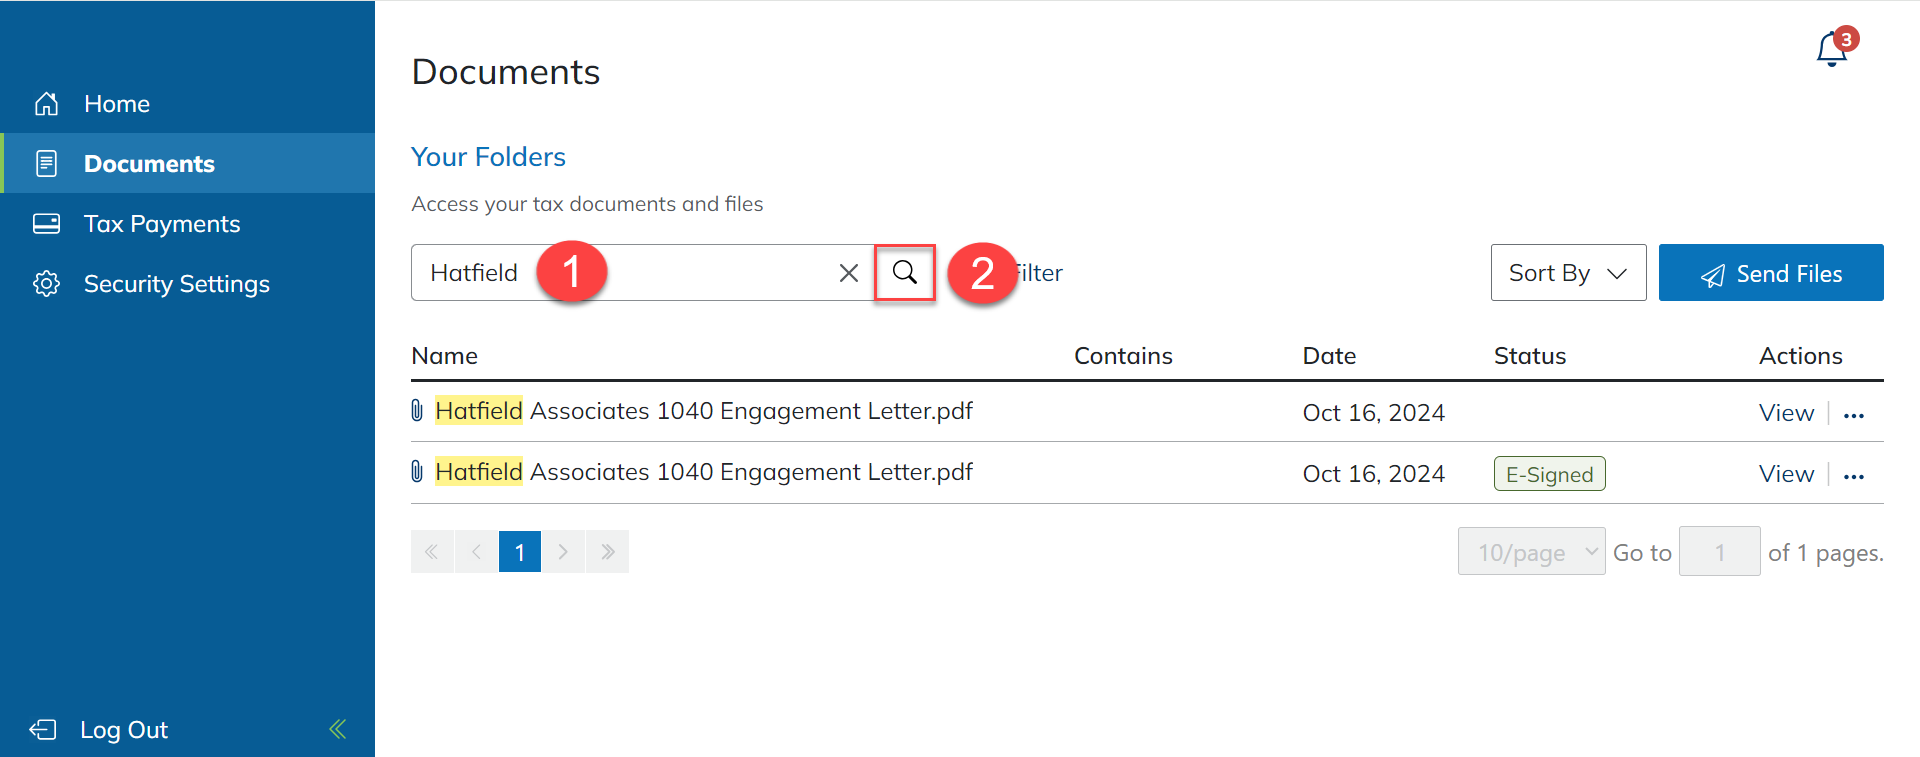This screenshot has width=1920, height=757.
Task: Click the magnifying glass search icon
Action: click(x=904, y=272)
